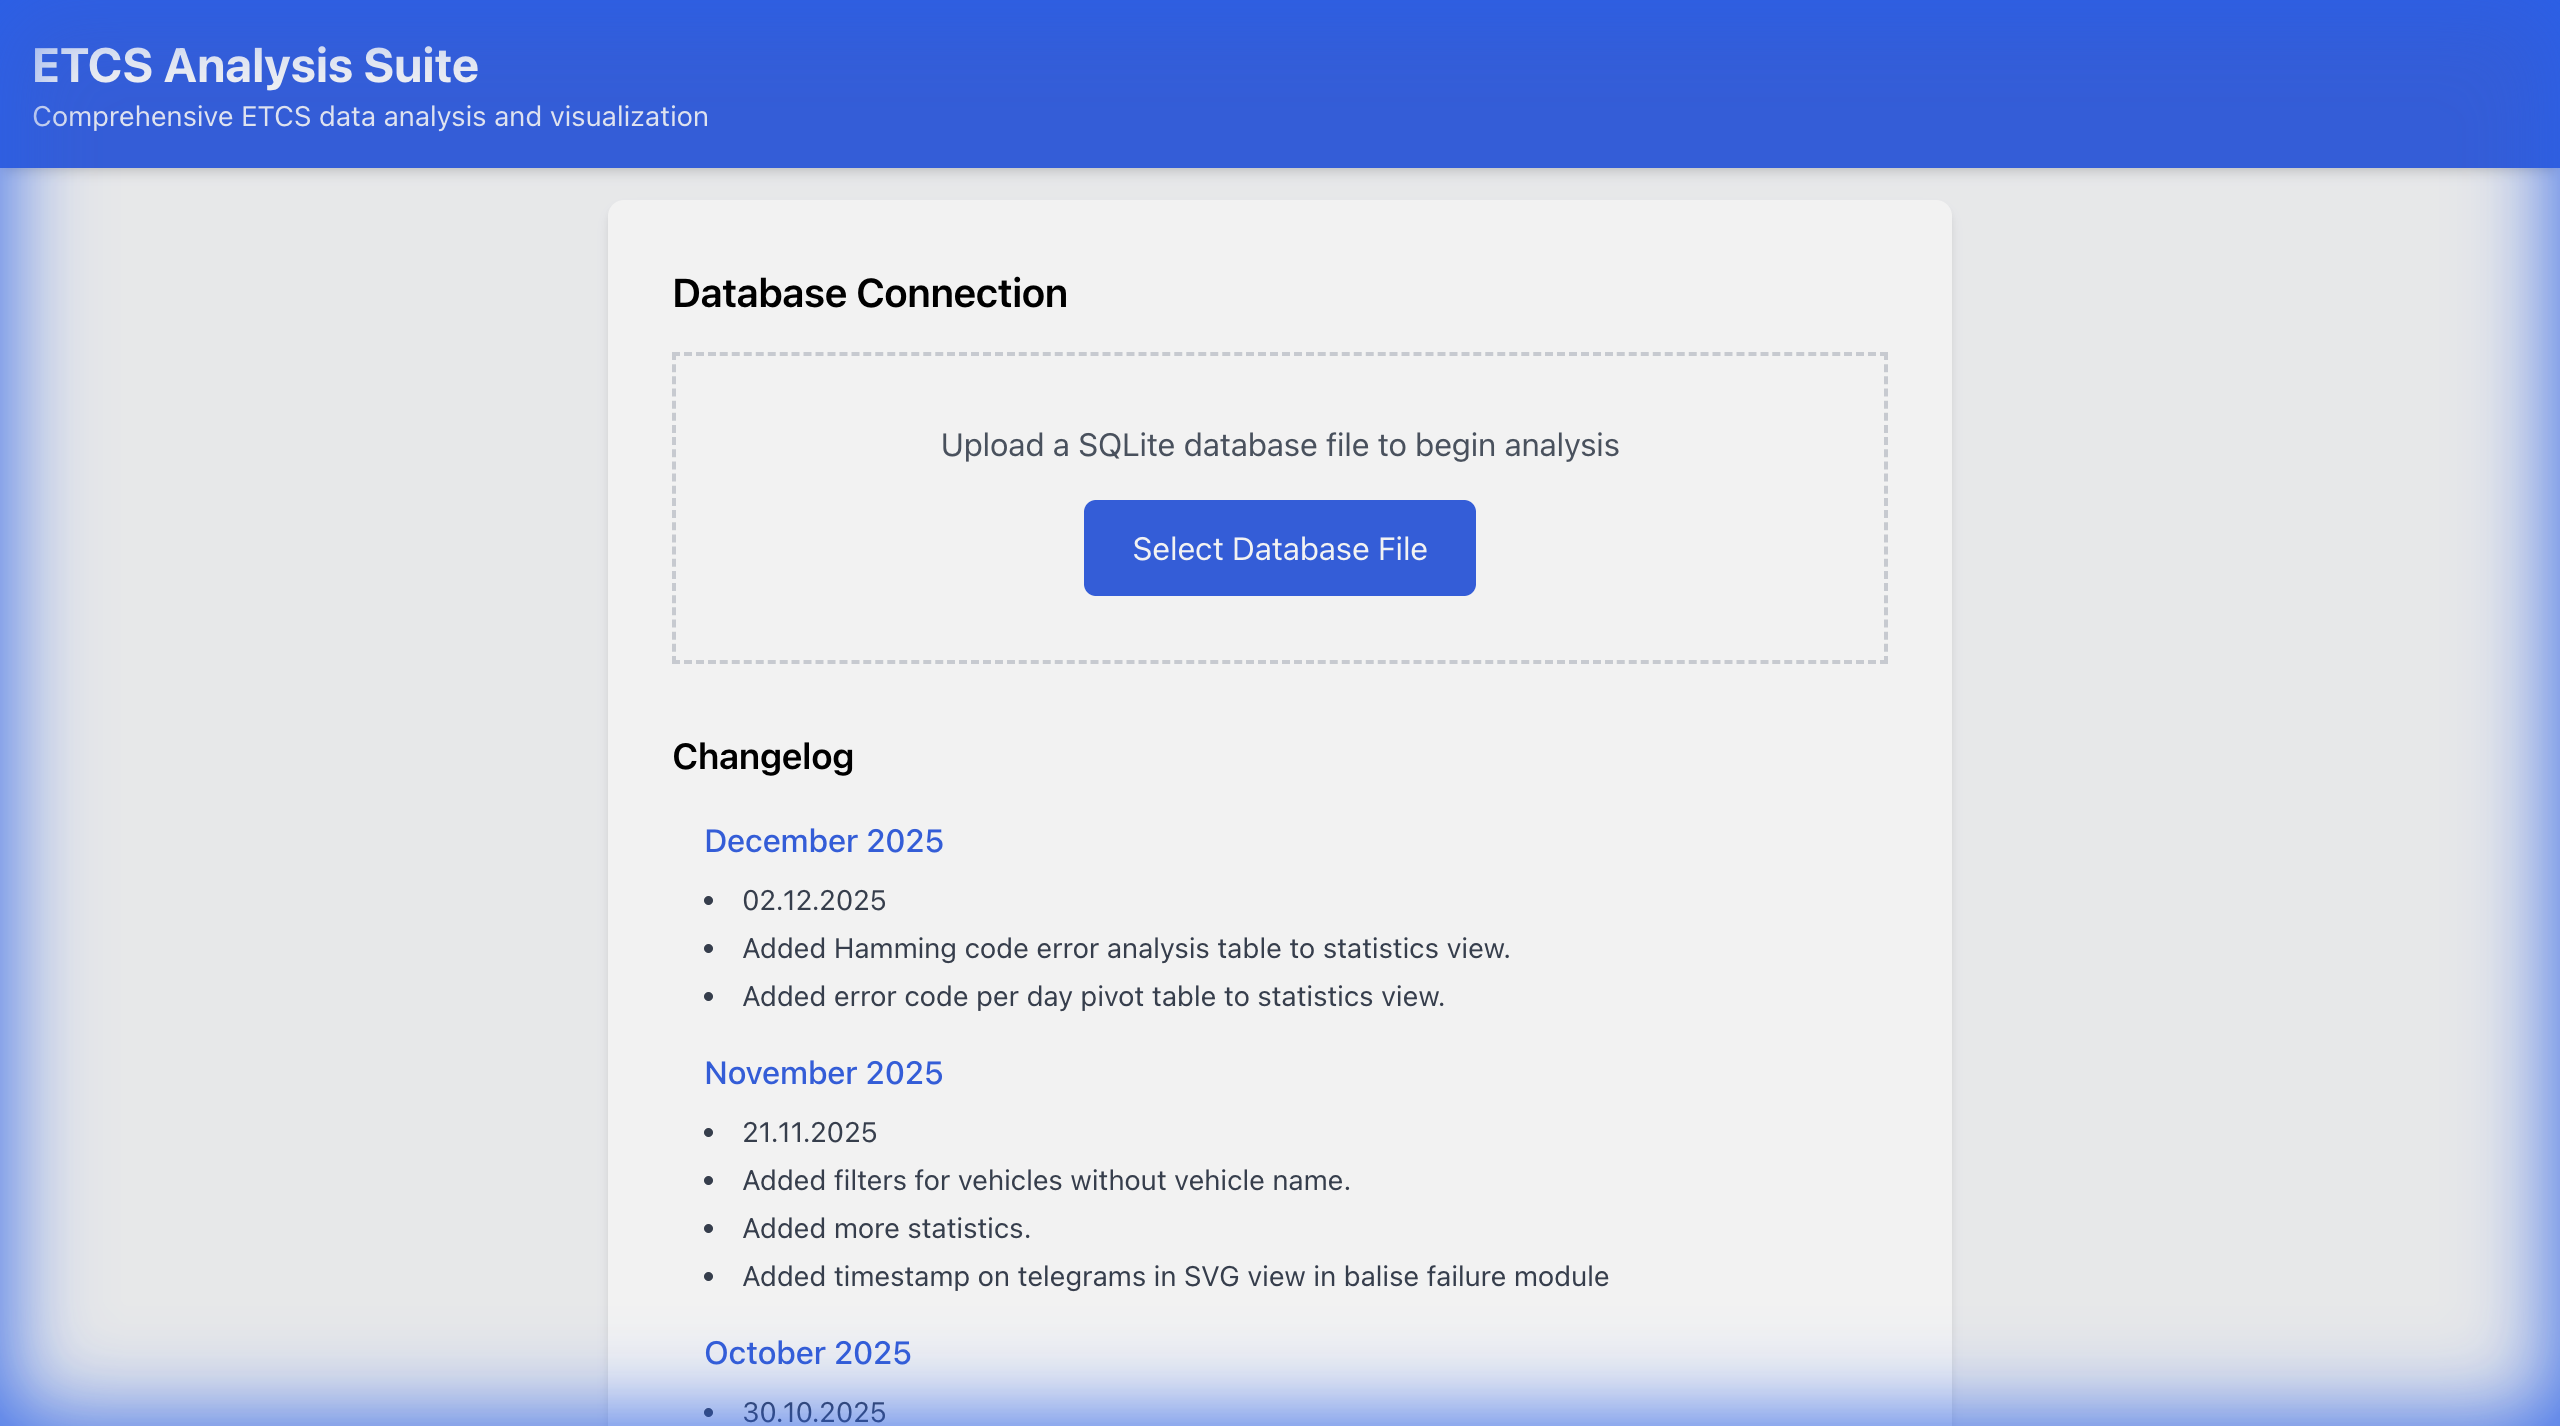2560x1426 pixels.
Task: Click the ETCS Analysis Suite title
Action: click(x=255, y=66)
